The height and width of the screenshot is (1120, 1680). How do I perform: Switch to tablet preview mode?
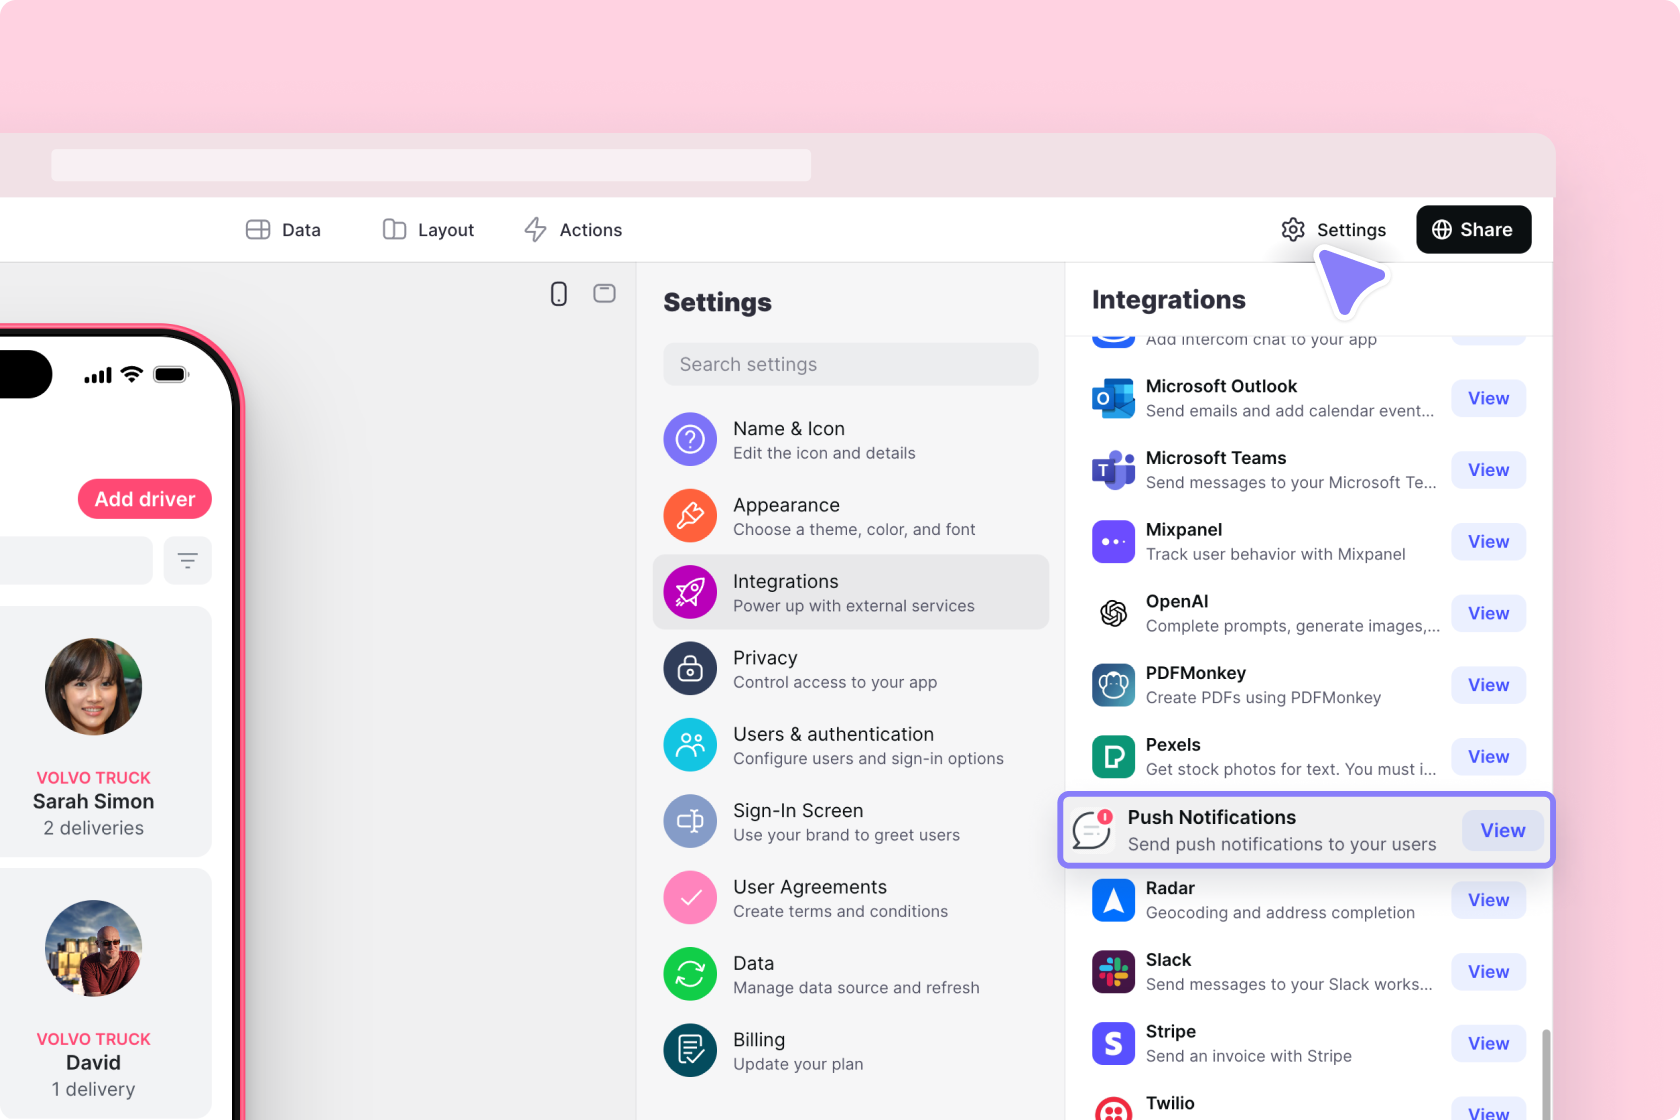tap(604, 293)
